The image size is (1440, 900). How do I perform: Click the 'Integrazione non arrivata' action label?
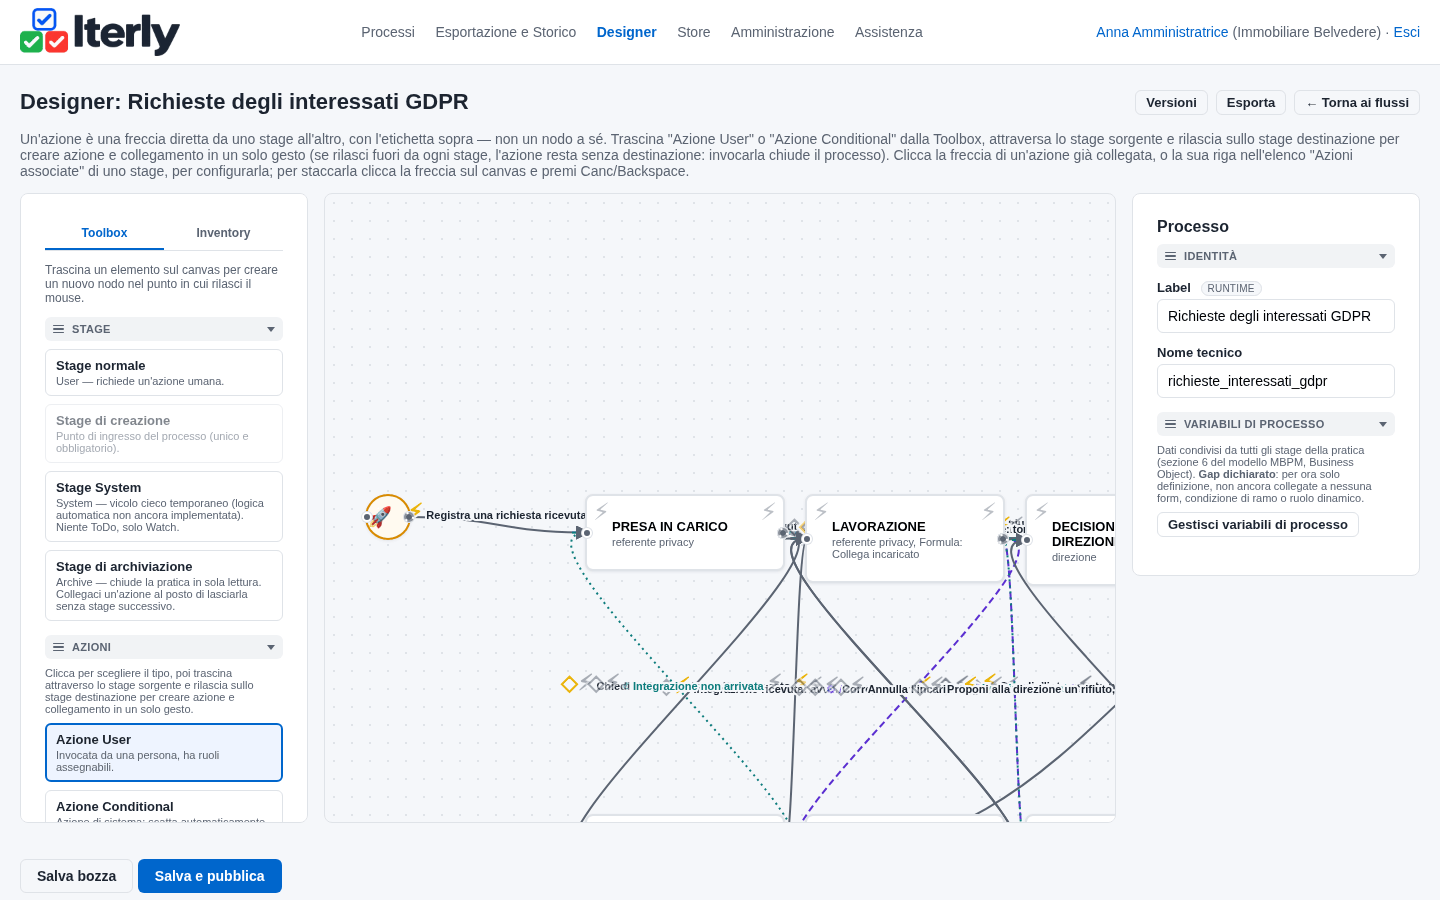click(698, 686)
